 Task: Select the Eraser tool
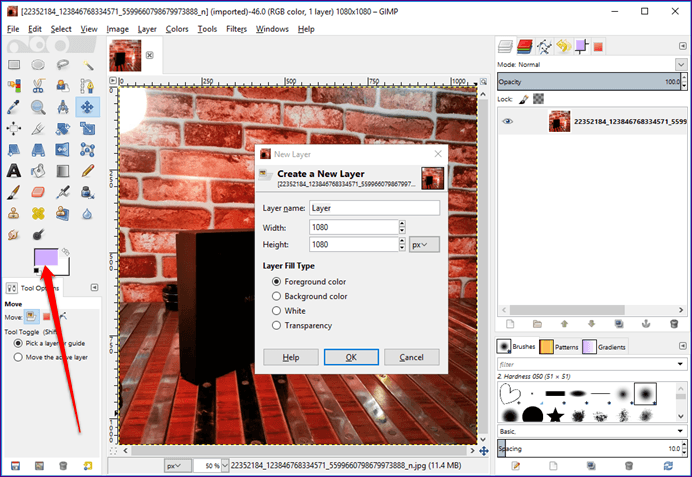click(38, 192)
